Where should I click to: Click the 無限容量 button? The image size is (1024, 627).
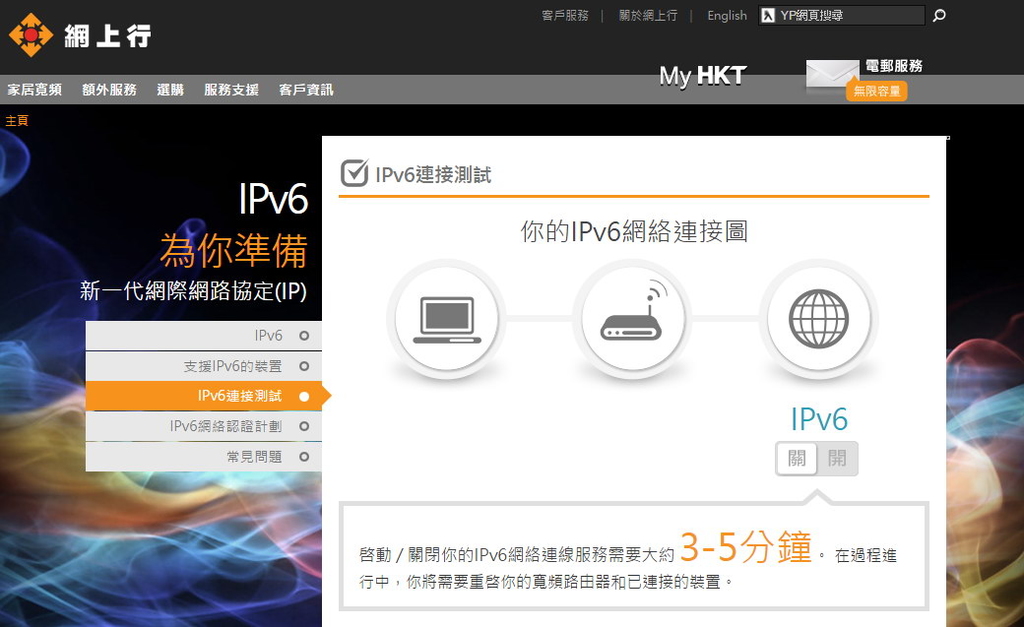pyautogui.click(x=875, y=90)
